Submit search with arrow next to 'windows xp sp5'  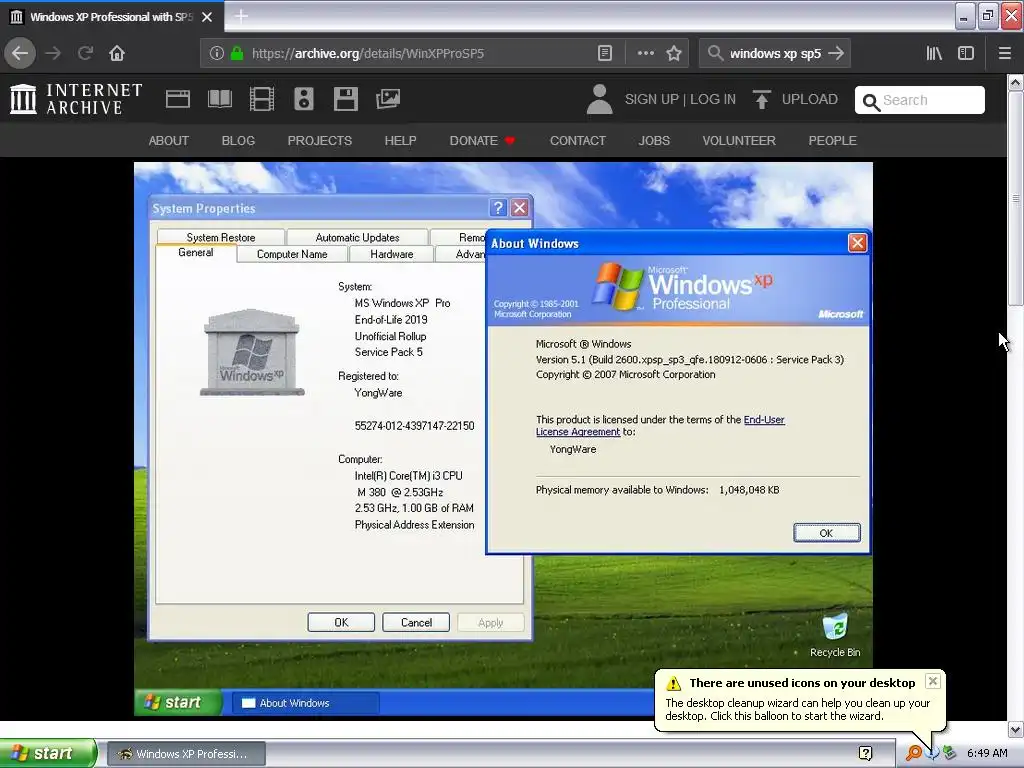click(836, 54)
